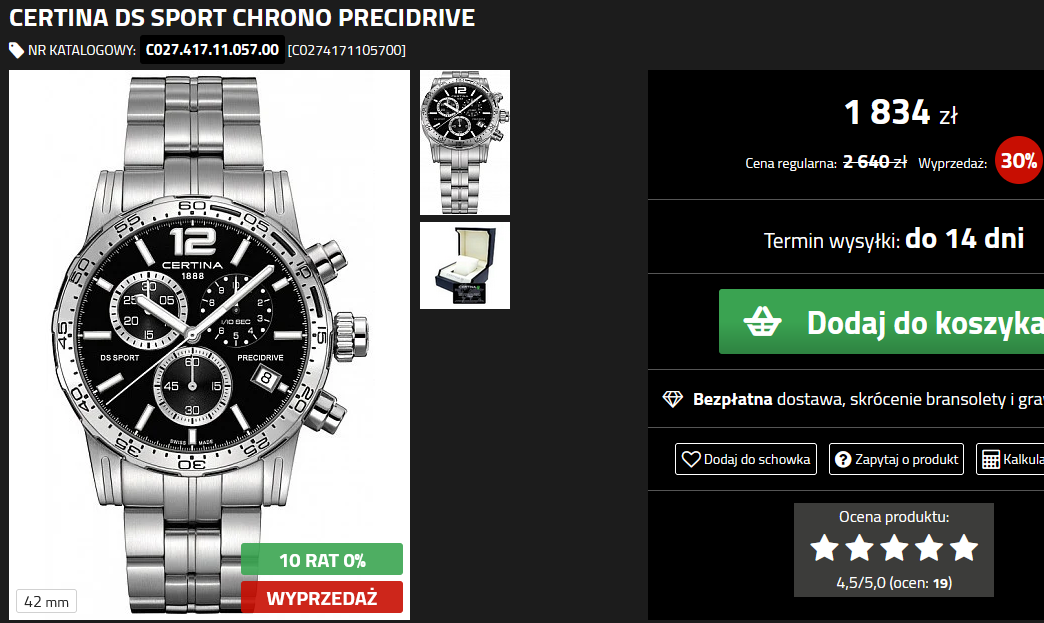Add the watch to cart with Dodaj do koszyka
1044x623 pixels.
click(882, 321)
